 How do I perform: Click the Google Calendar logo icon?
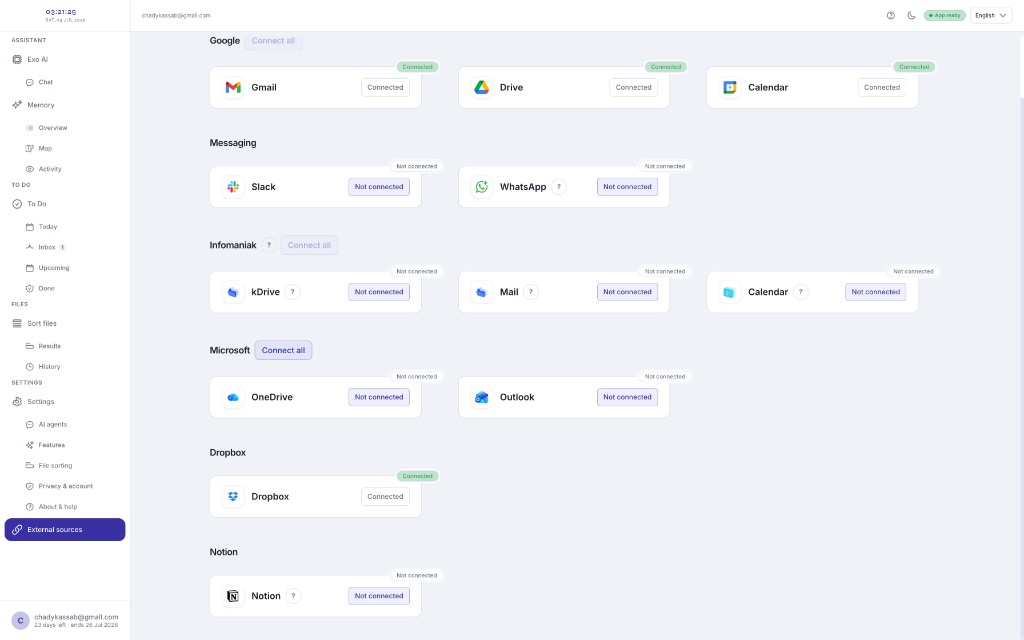pyautogui.click(x=729, y=88)
